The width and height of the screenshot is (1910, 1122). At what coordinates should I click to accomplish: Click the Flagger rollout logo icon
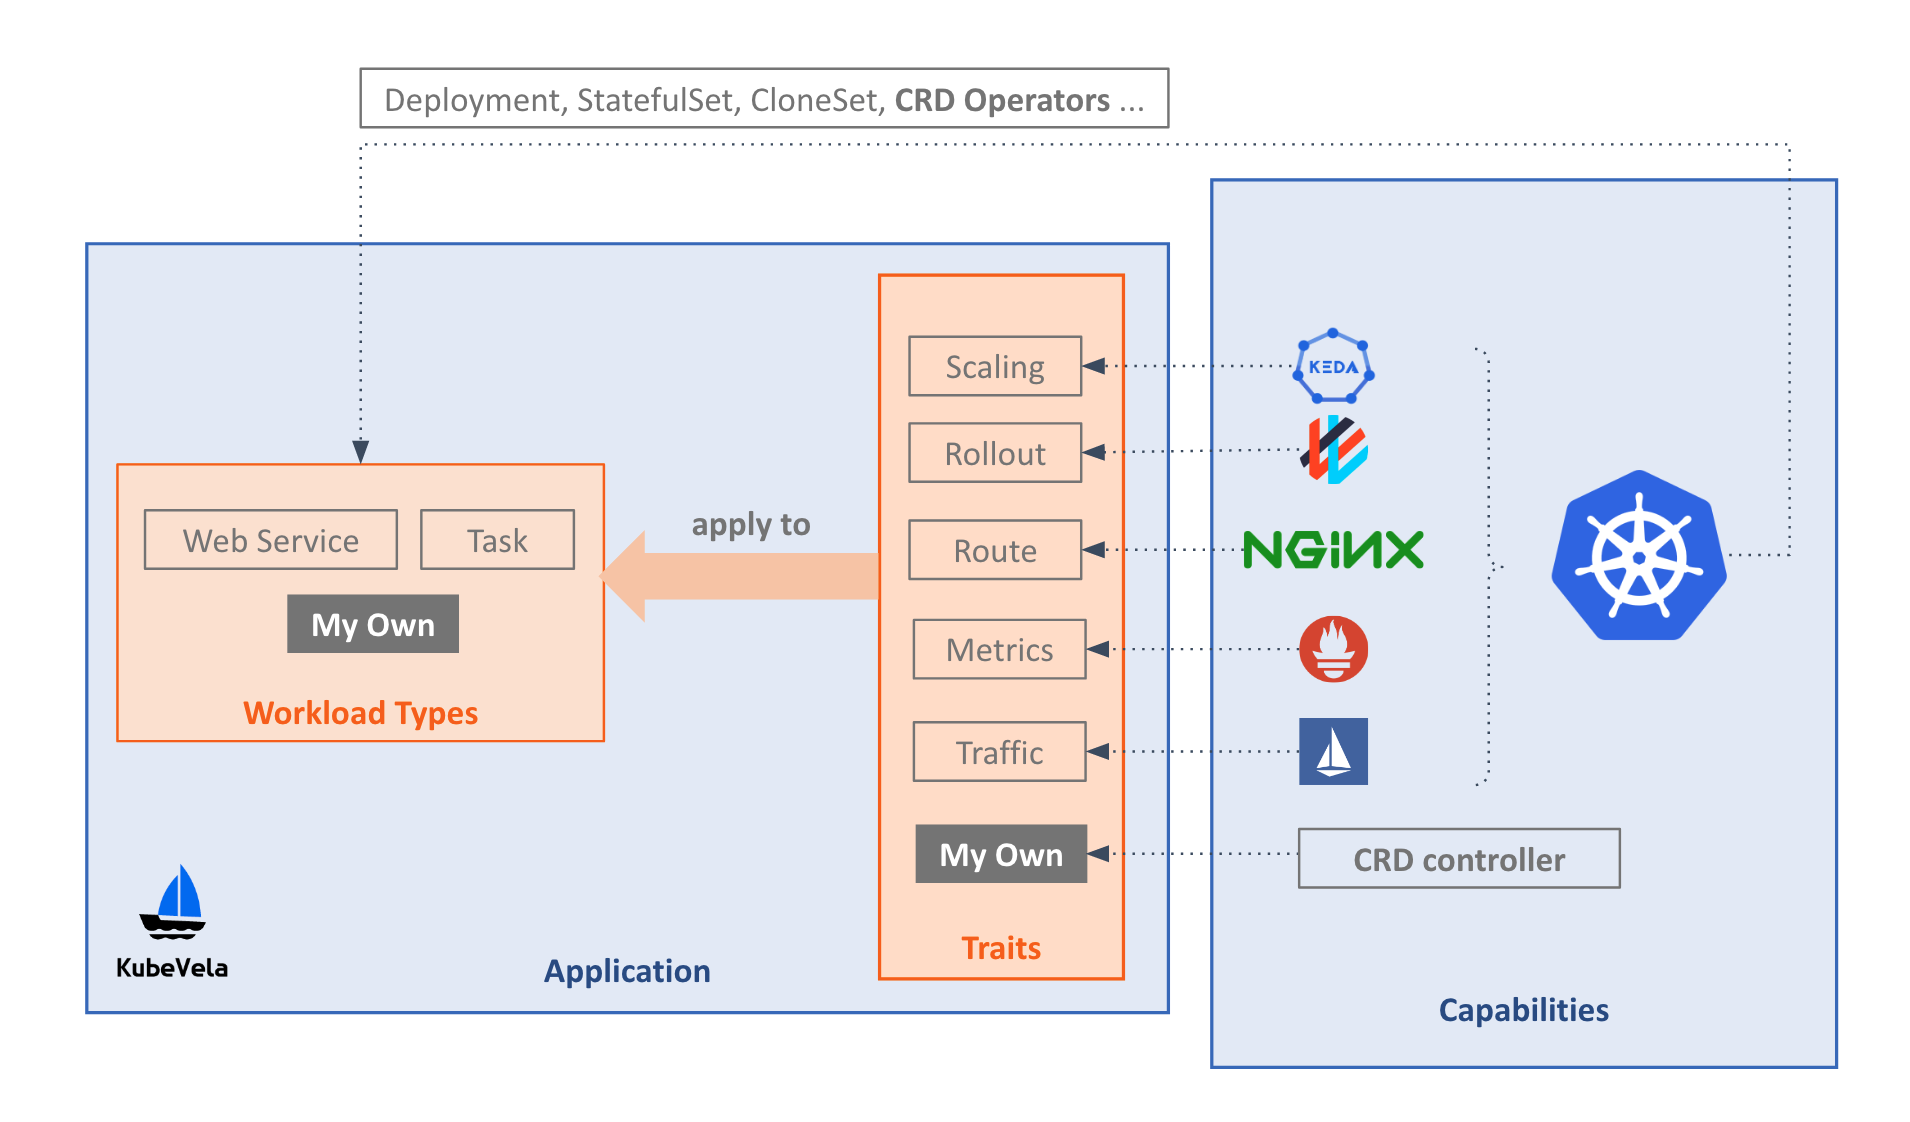coord(1333,450)
